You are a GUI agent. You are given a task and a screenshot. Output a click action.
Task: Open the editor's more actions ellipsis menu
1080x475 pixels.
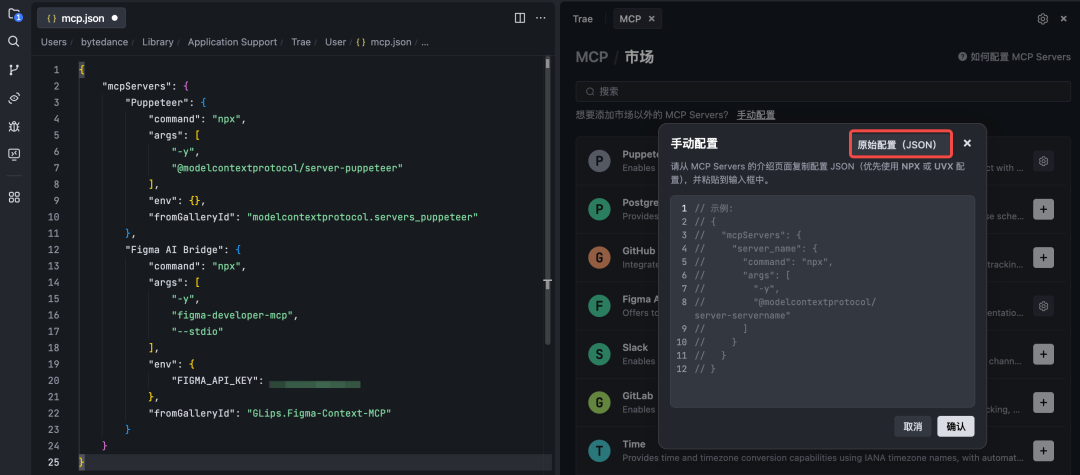tap(541, 18)
